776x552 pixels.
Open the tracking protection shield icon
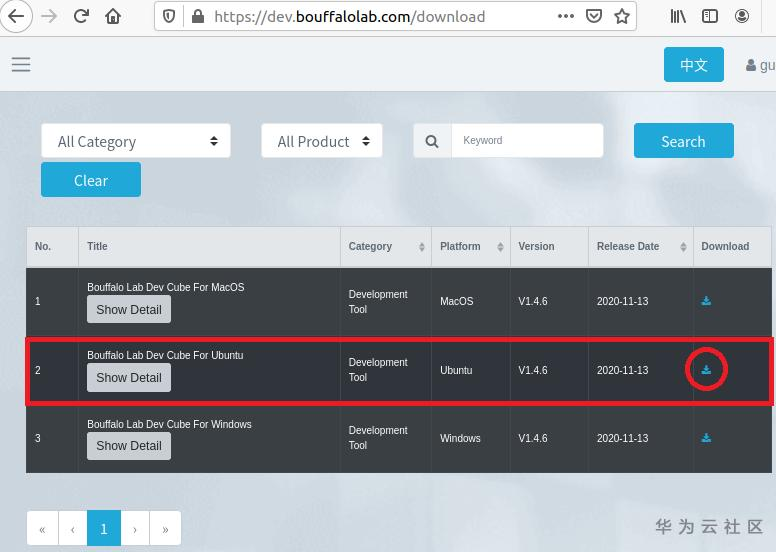tap(169, 17)
